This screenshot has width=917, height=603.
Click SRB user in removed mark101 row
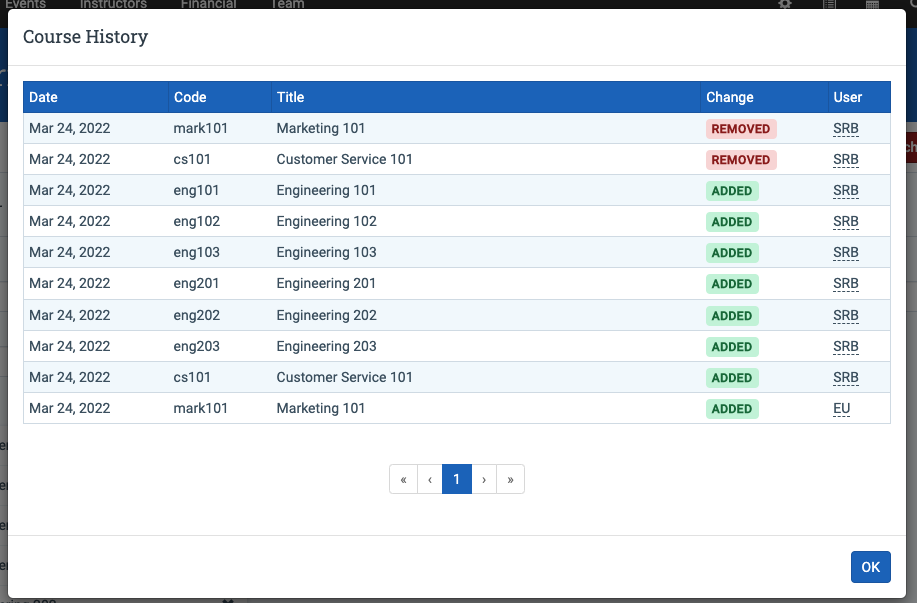(846, 128)
